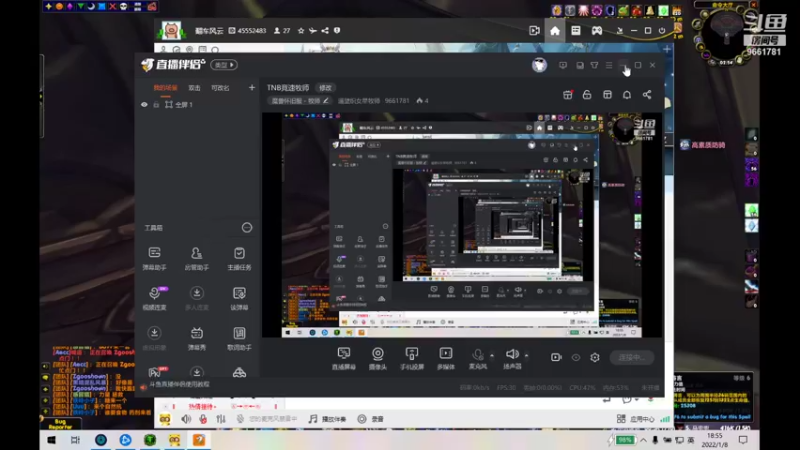Open the mode switch pill beside logo

(224, 65)
